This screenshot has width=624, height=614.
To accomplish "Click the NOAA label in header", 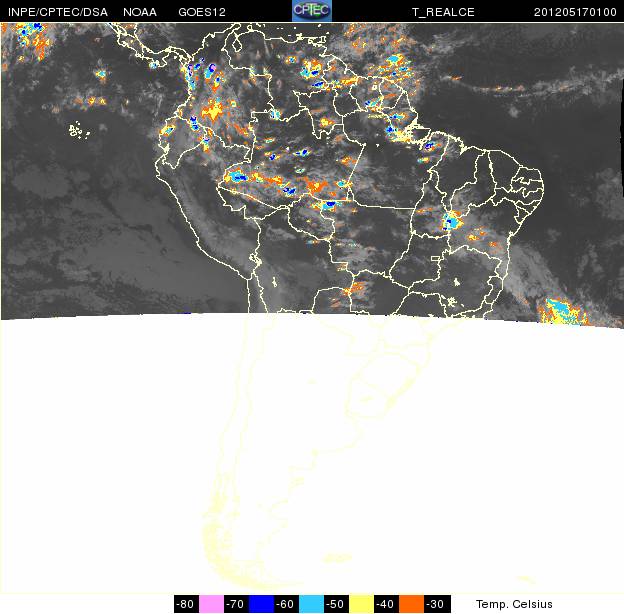I will tap(140, 12).
